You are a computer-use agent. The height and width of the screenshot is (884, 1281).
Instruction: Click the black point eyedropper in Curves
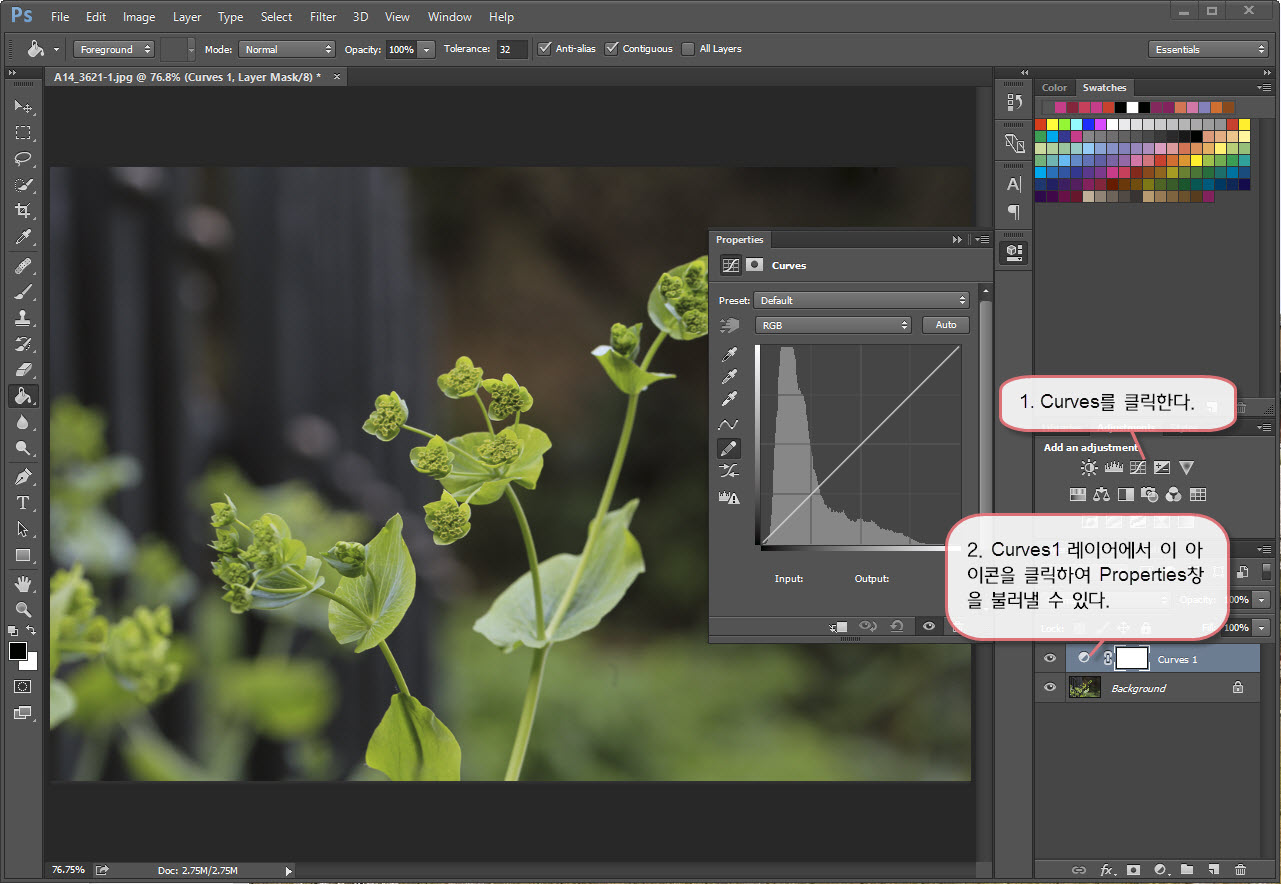click(730, 355)
